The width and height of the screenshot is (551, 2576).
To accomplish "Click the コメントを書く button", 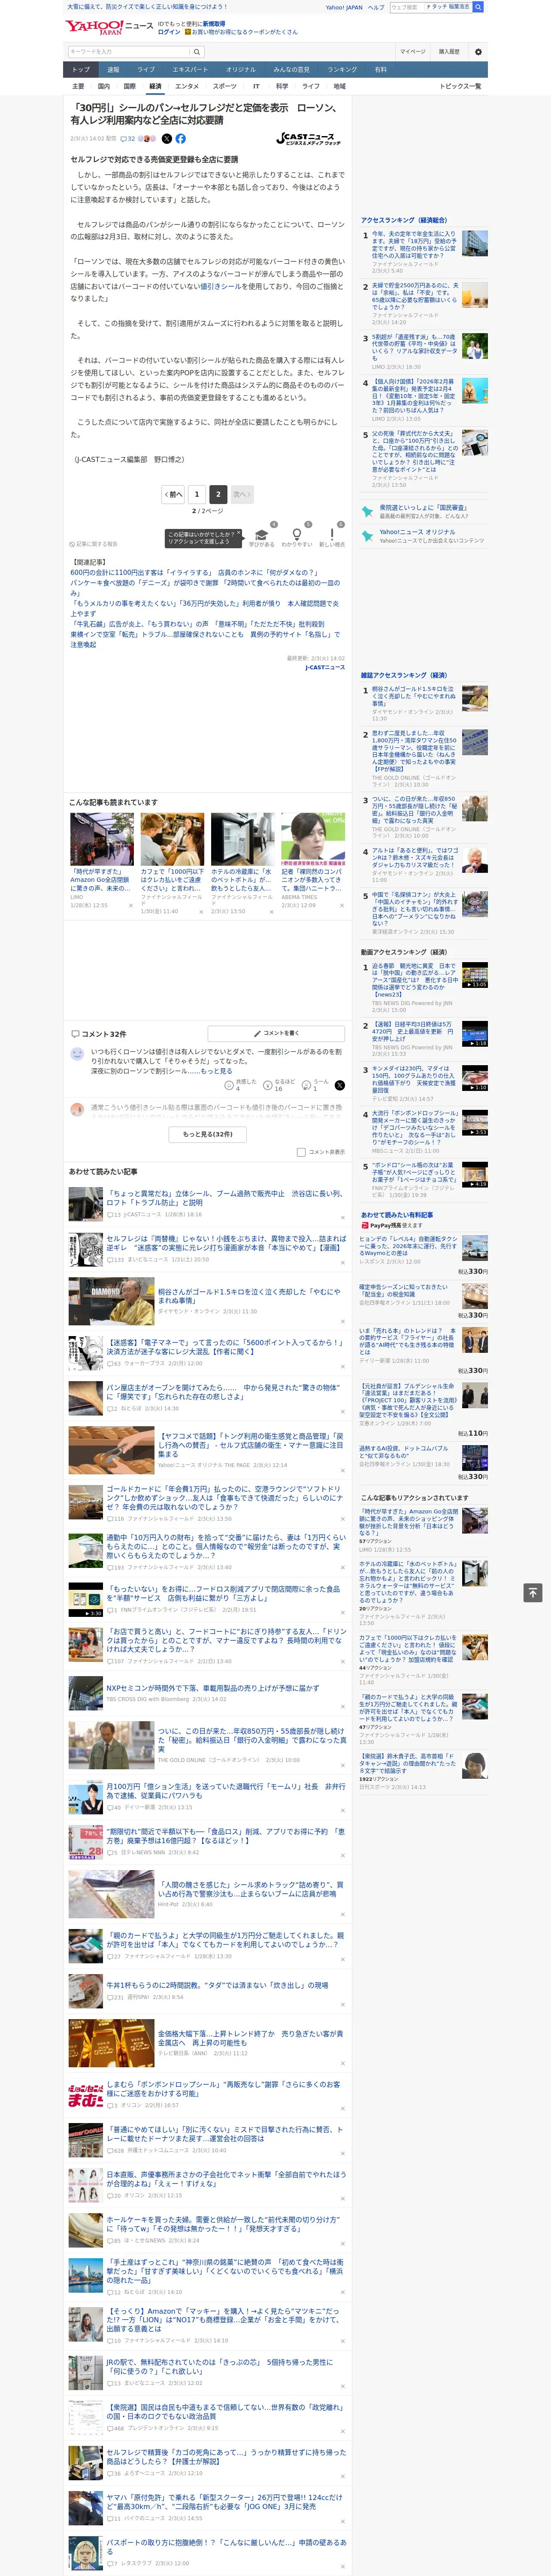I will point(276,1033).
